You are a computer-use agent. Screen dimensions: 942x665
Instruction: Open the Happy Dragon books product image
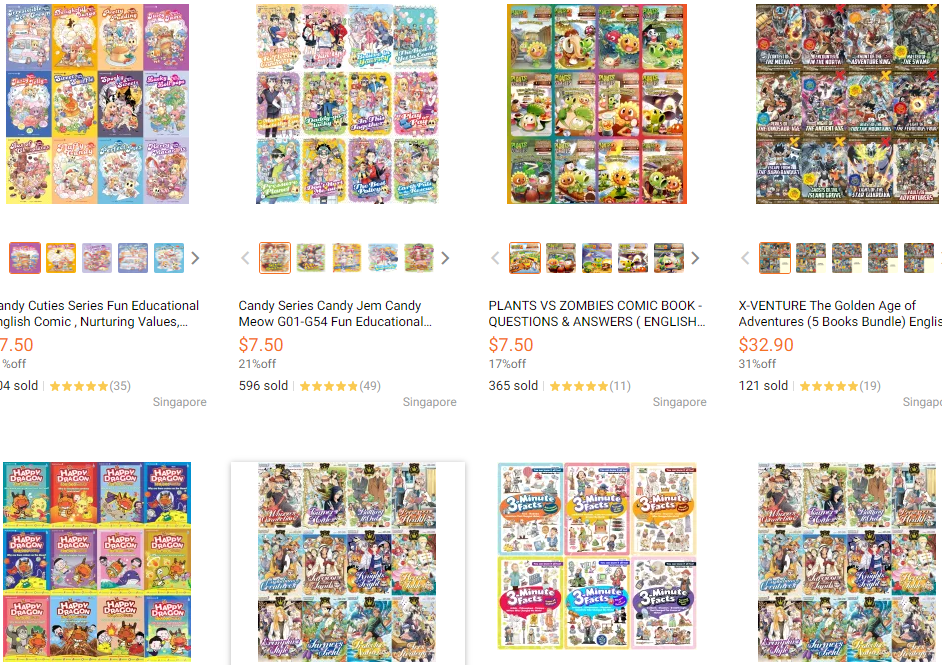click(x=97, y=562)
